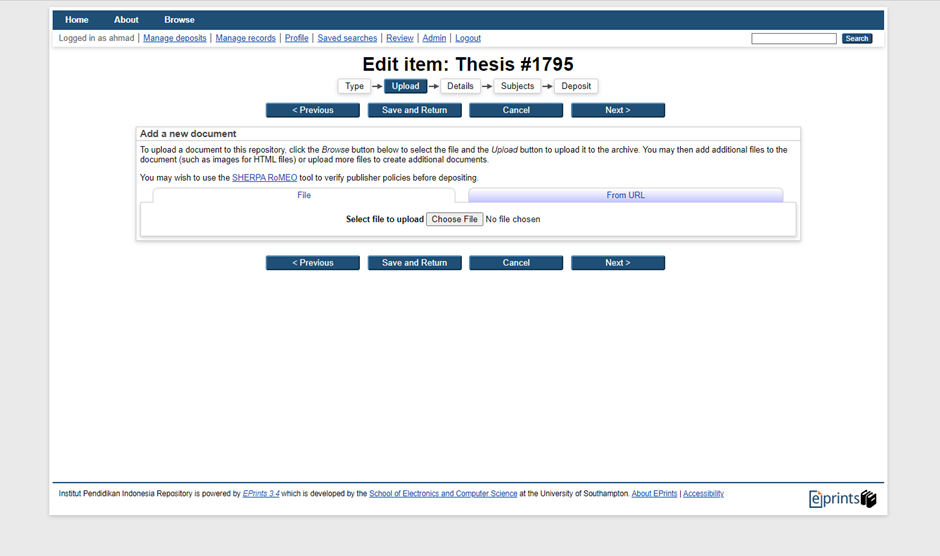940x556 pixels.
Task: Open the Home menu item
Action: coord(77,20)
